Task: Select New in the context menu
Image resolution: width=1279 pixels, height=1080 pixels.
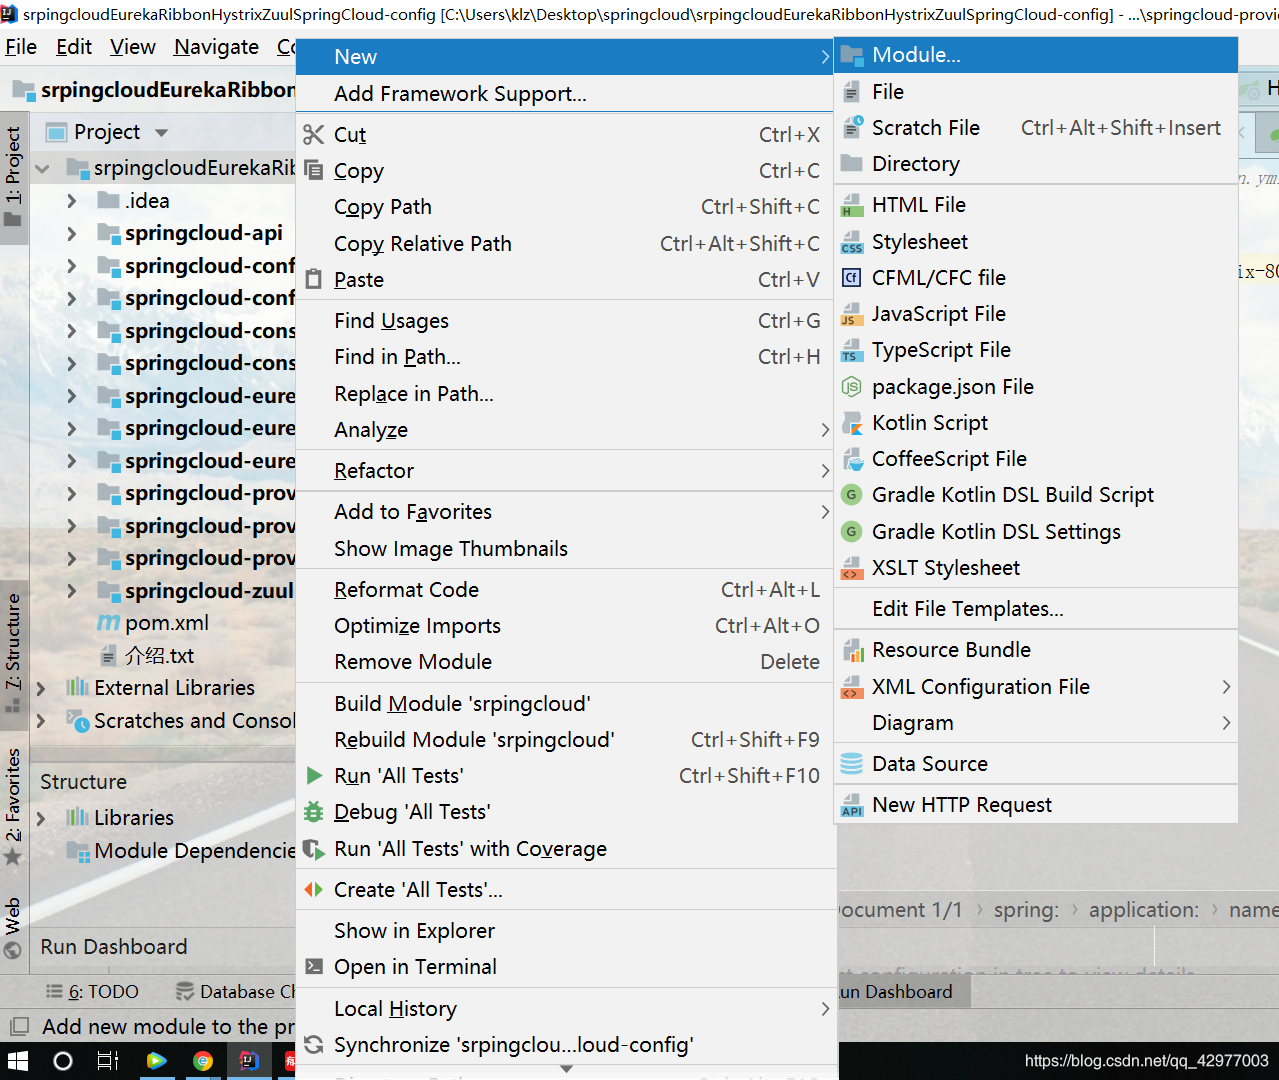Action: pyautogui.click(x=565, y=57)
